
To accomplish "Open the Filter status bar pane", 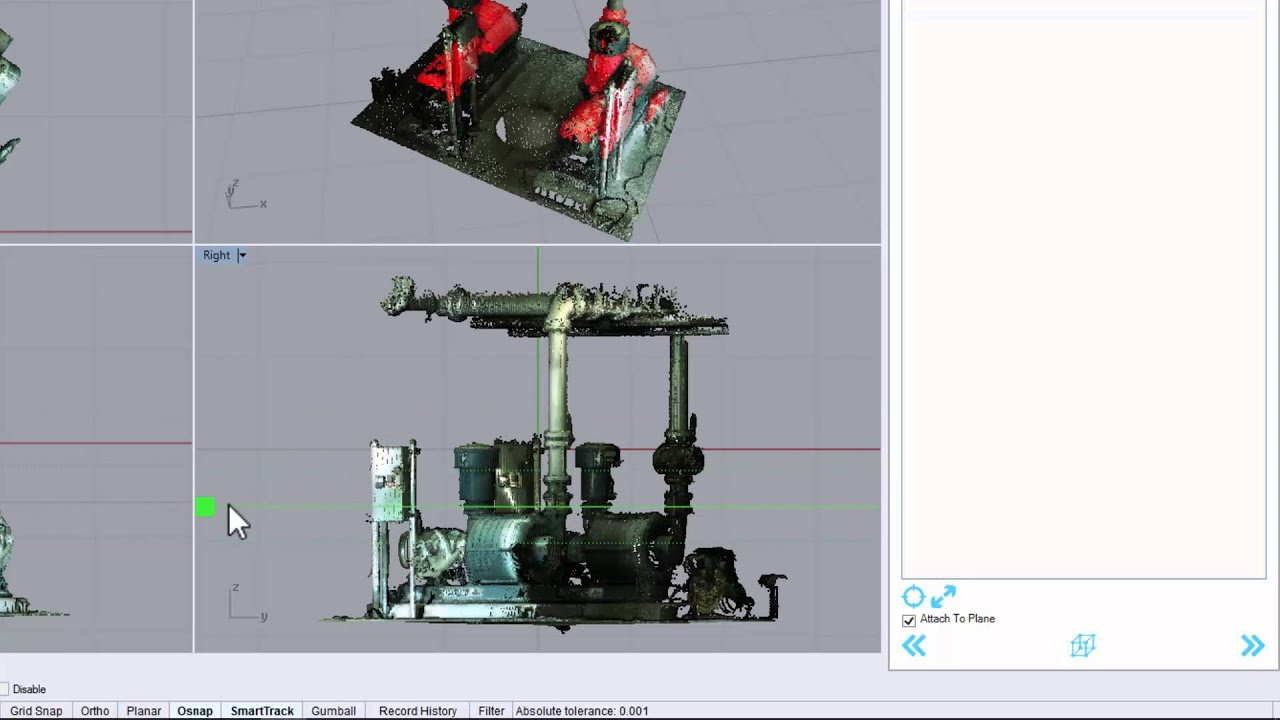I will 491,711.
